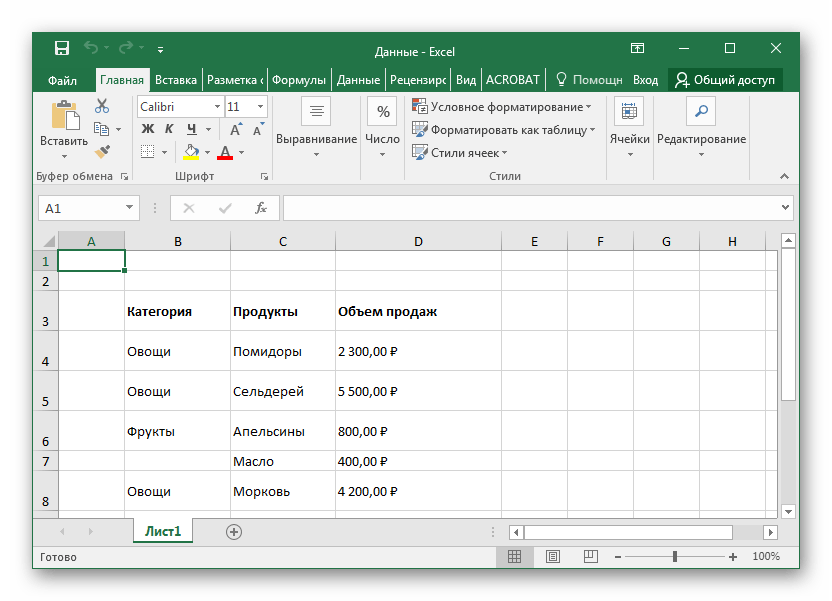Toggle italic formatting (К)
This screenshot has height=601, width=832.
168,129
